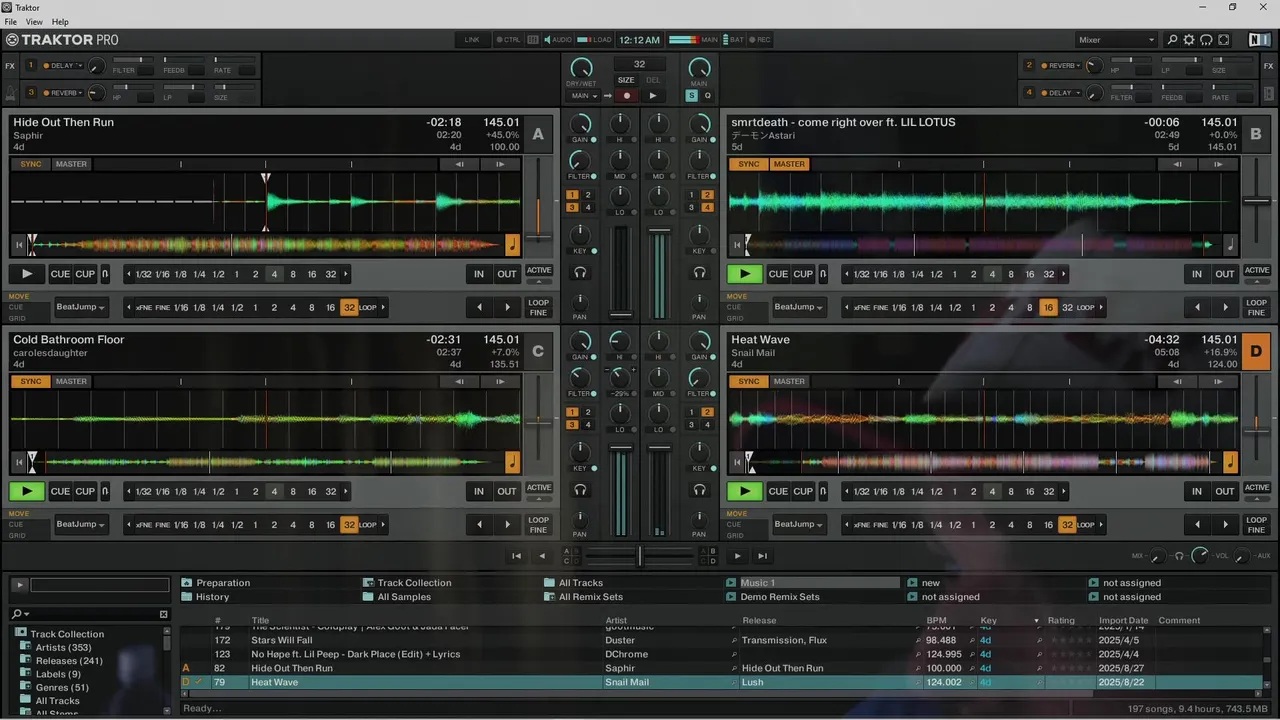Toggle fullscreen icon in header
This screenshot has height=720, width=1280.
pyautogui.click(x=1224, y=40)
